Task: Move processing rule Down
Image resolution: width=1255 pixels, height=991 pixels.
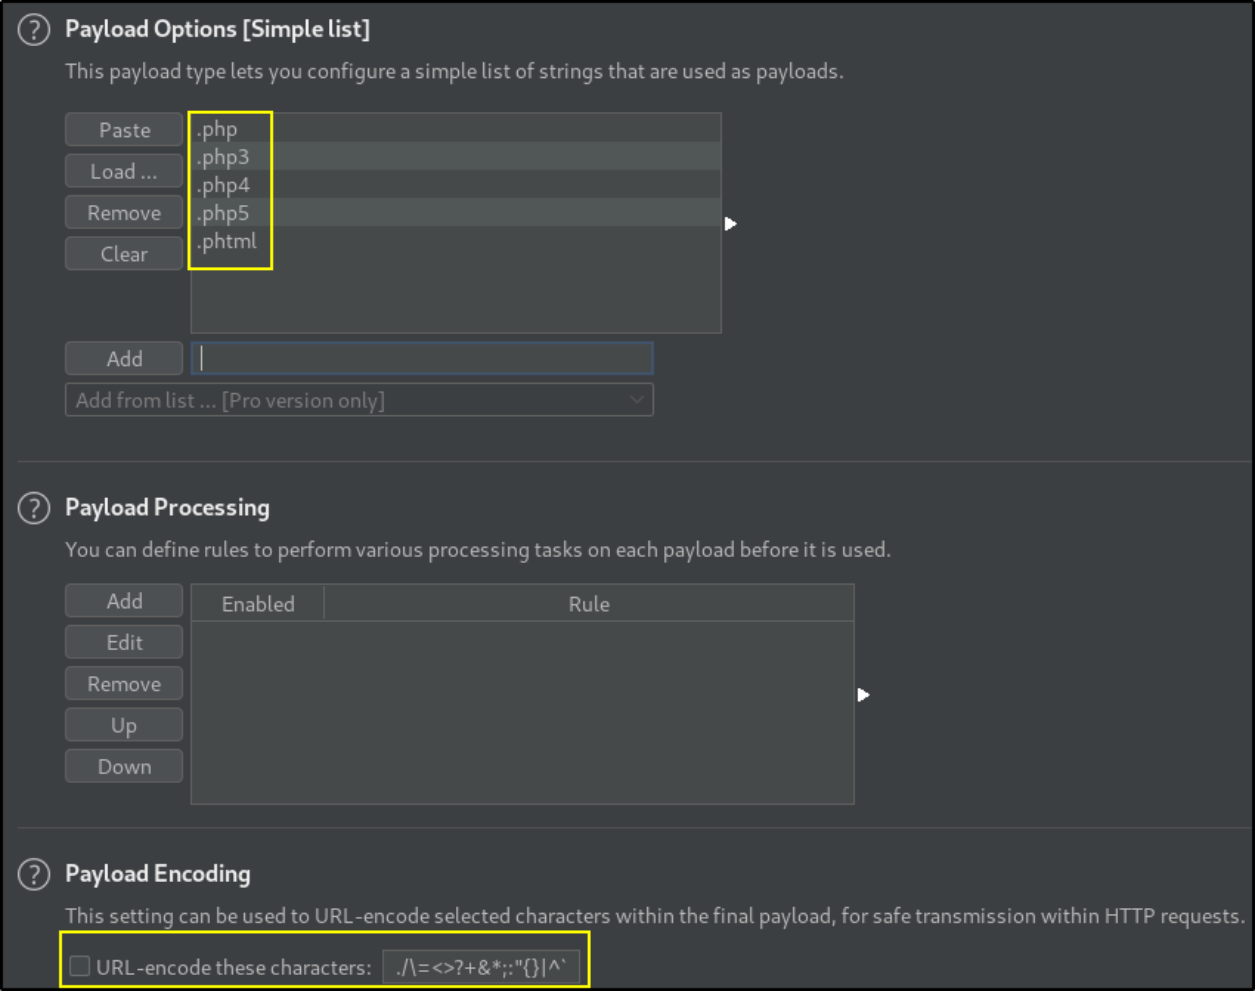Action: click(124, 766)
